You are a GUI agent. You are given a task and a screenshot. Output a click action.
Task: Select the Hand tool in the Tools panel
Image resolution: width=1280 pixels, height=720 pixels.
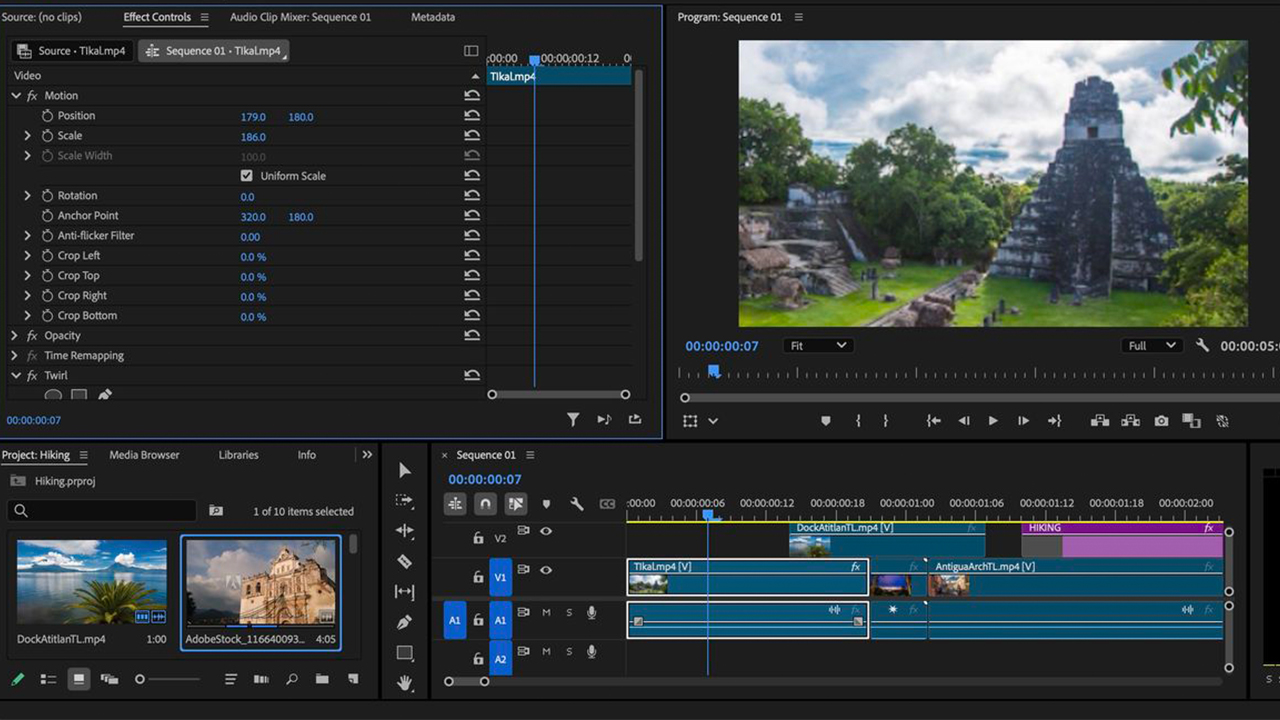[x=405, y=684]
